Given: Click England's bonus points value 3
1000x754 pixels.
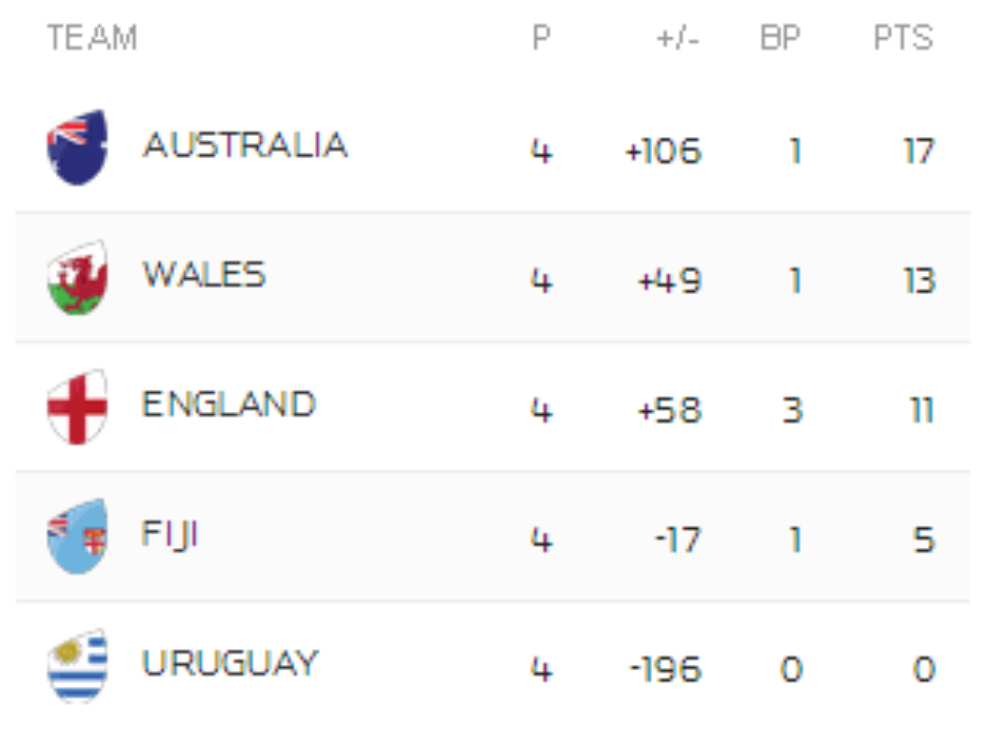Looking at the screenshot, I should [x=792, y=411].
